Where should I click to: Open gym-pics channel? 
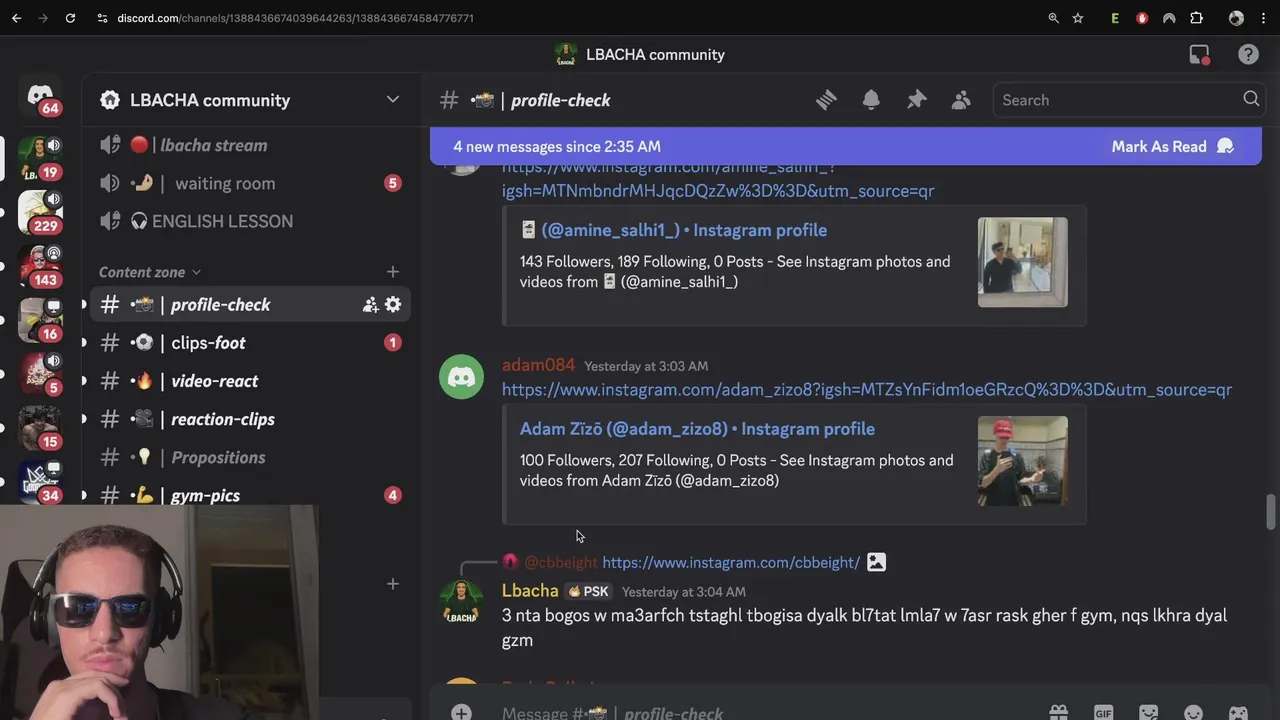click(250, 495)
